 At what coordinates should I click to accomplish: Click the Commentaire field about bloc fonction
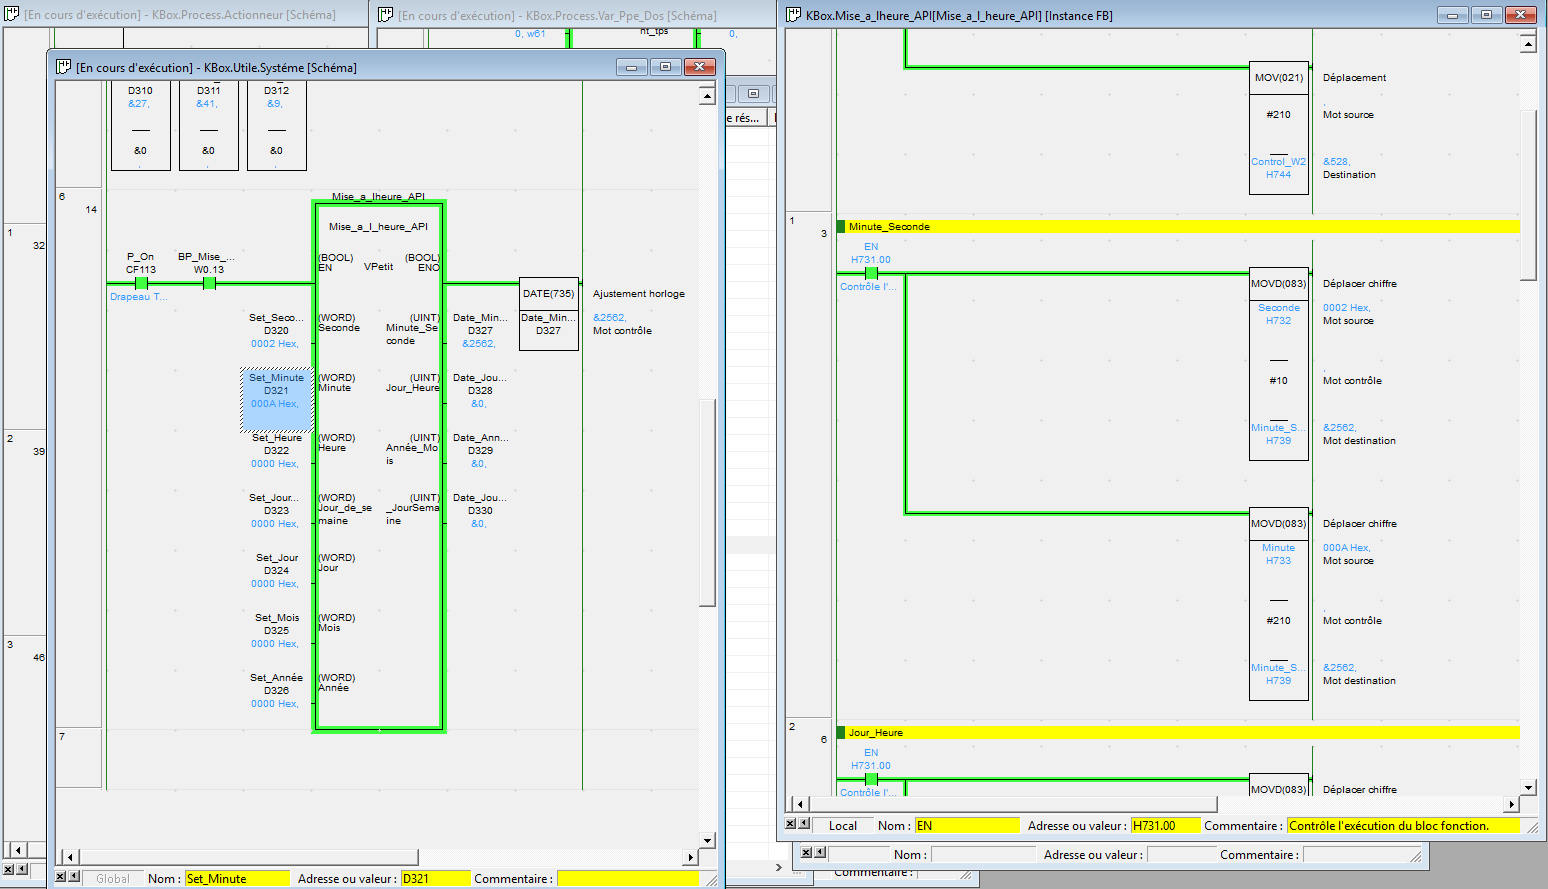(1401, 826)
